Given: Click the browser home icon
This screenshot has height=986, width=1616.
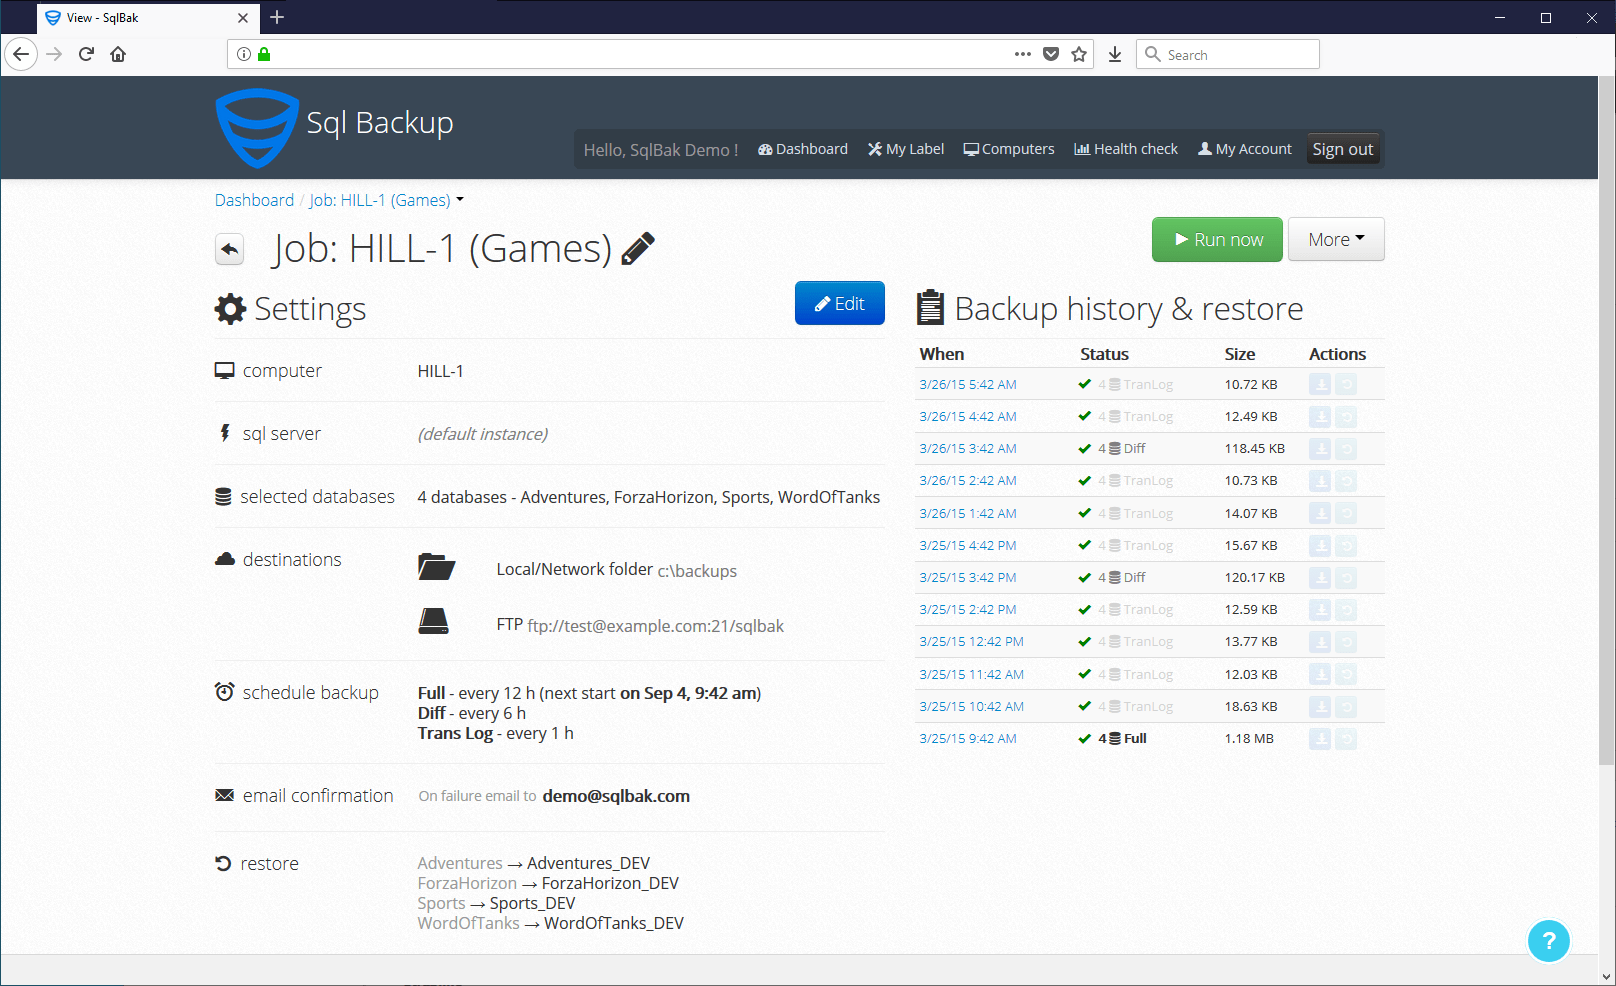Looking at the screenshot, I should click(118, 54).
